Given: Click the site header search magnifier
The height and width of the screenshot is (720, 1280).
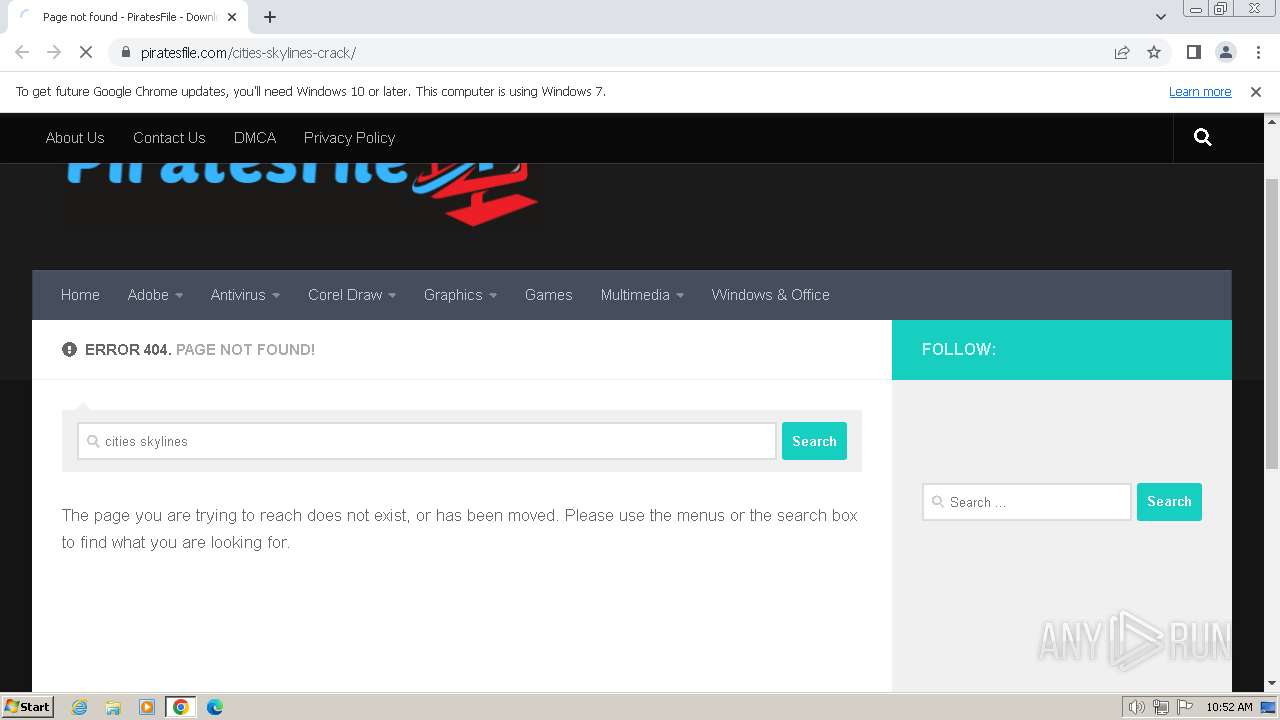Looking at the screenshot, I should [x=1203, y=138].
